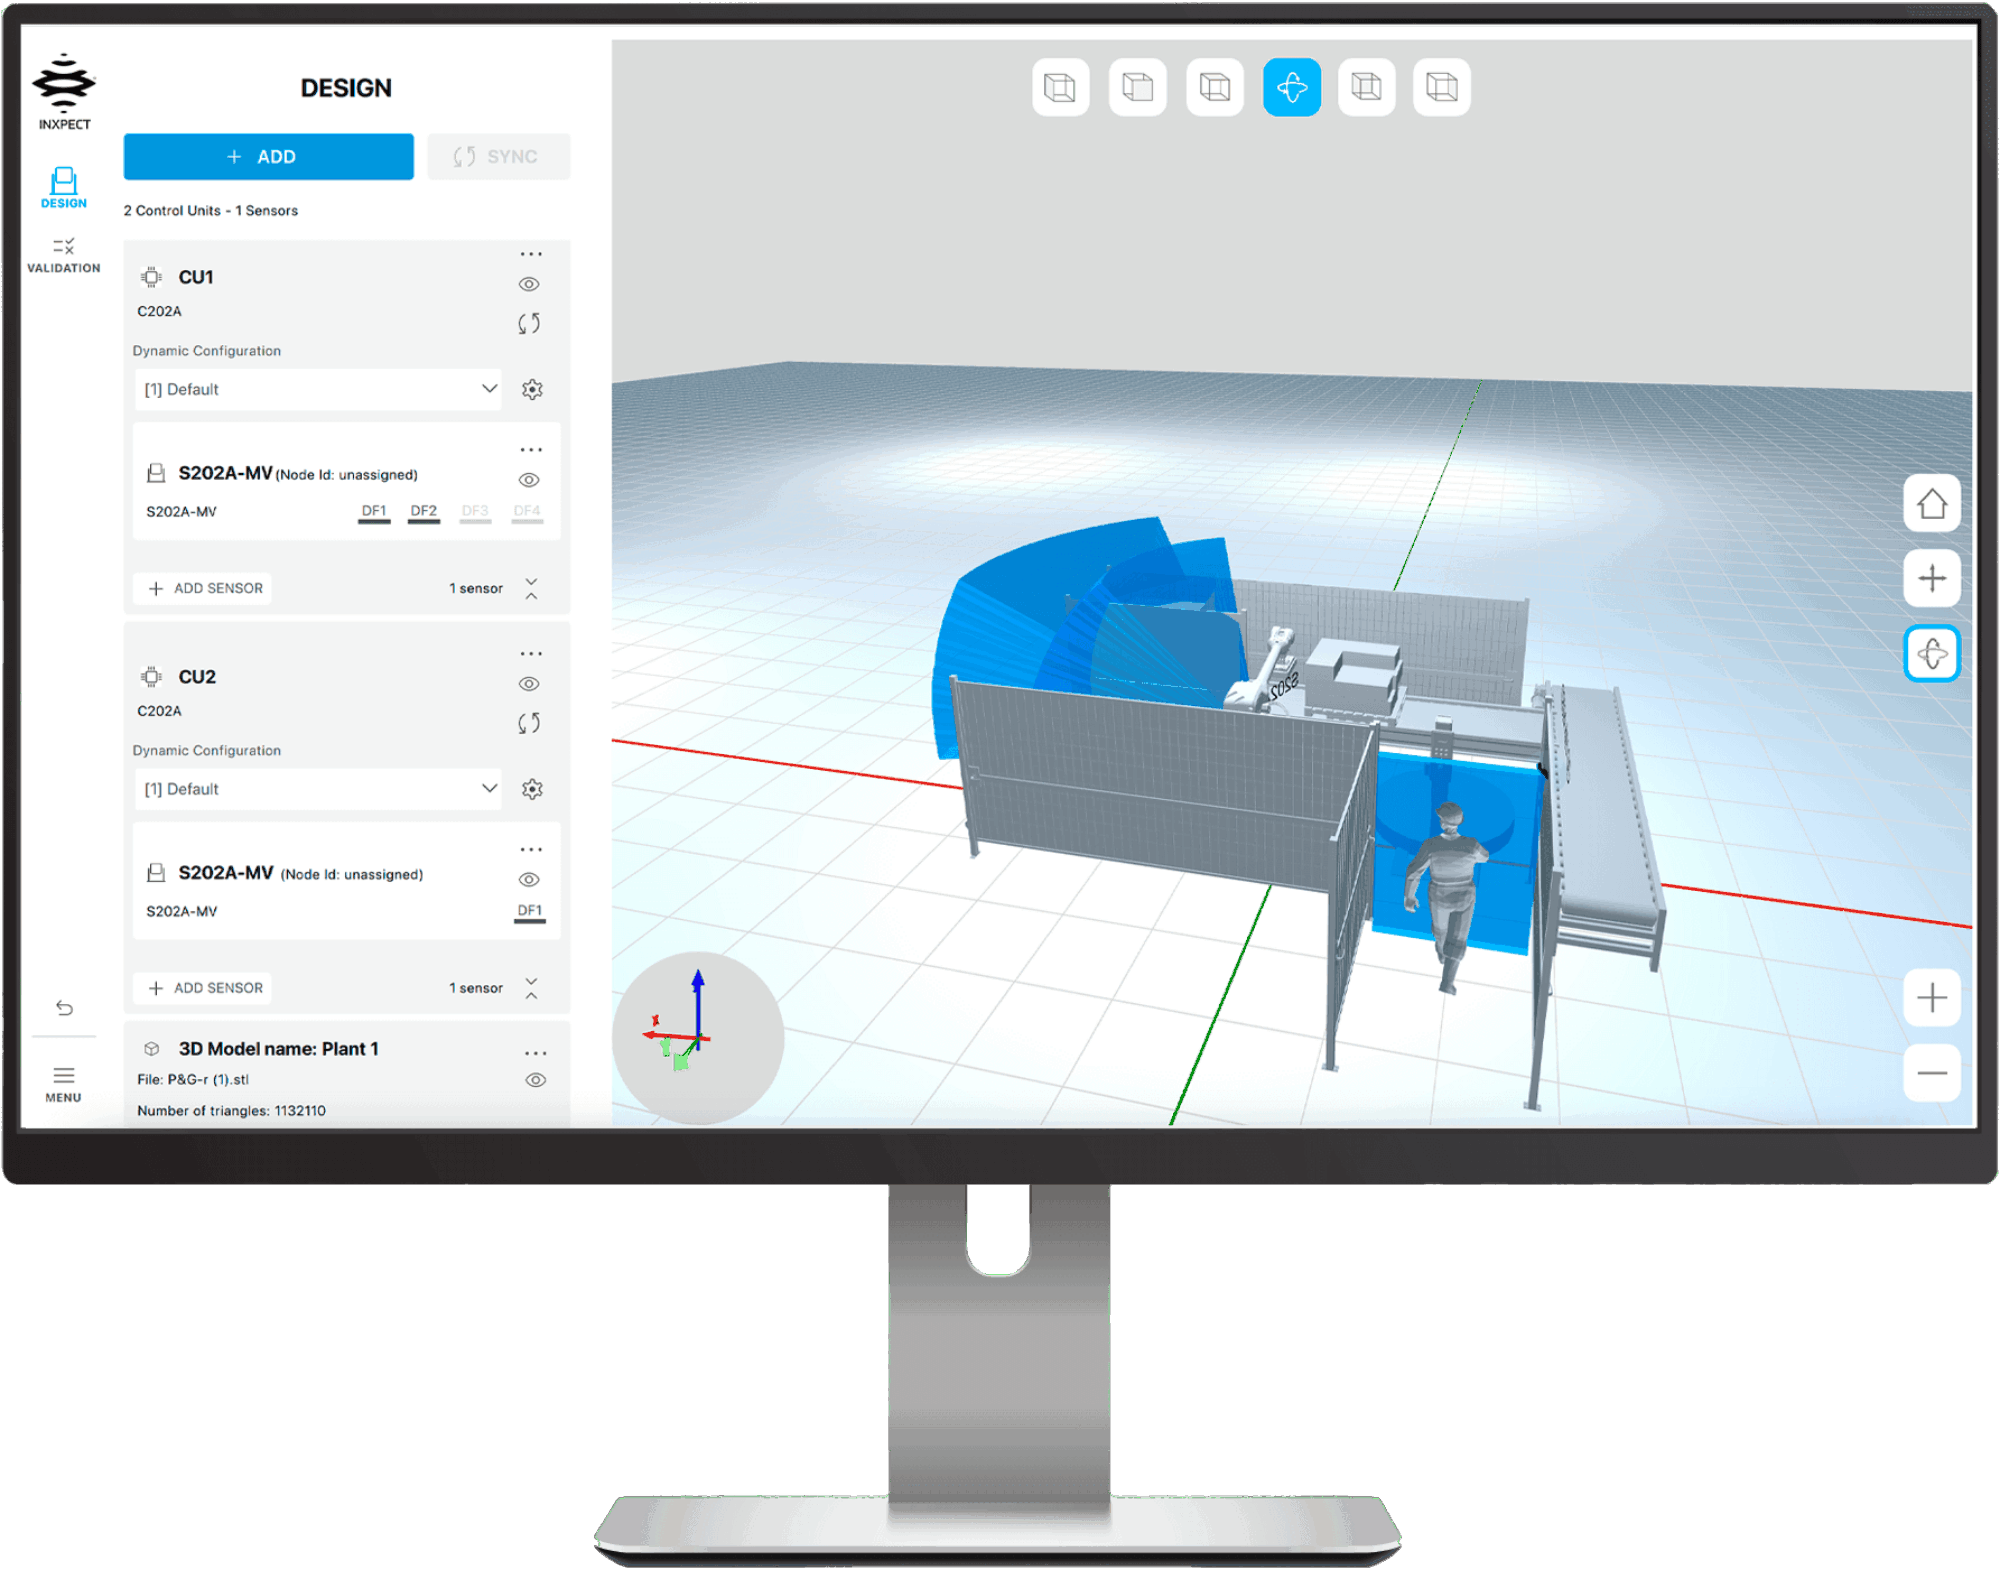Image resolution: width=2000 pixels, height=1570 pixels.
Task: Open CU1 dynamic configuration gear settings
Action: coord(532,389)
